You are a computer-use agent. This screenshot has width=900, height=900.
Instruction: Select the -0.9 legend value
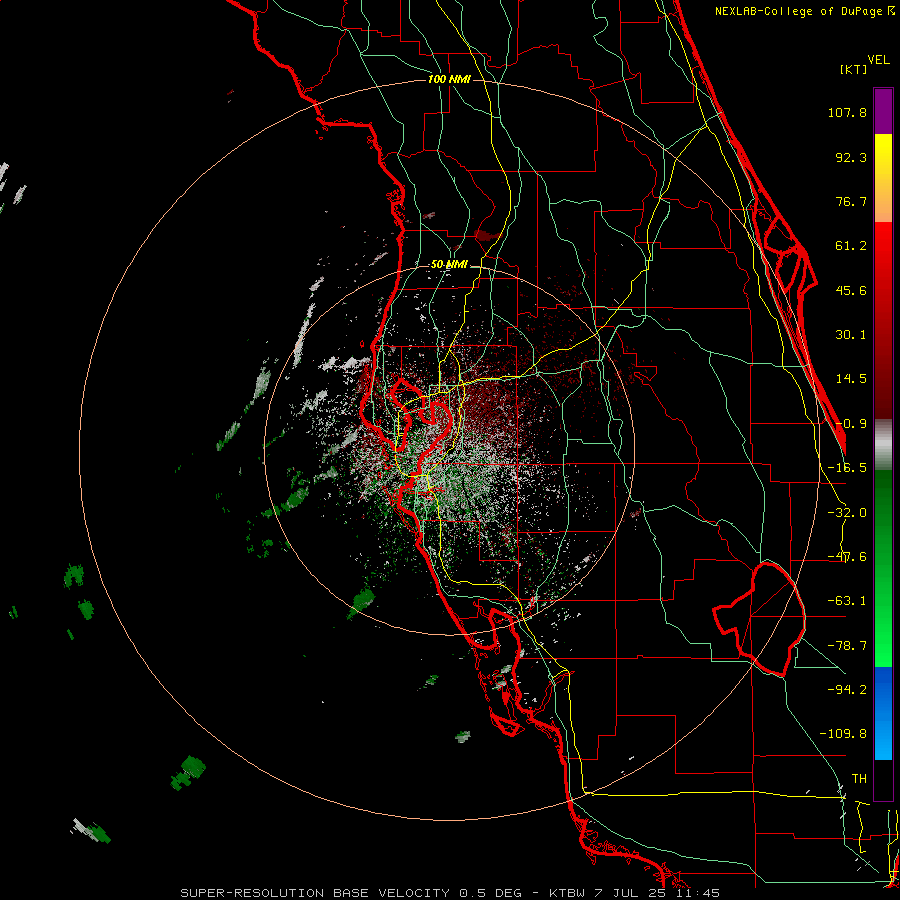tap(851, 424)
